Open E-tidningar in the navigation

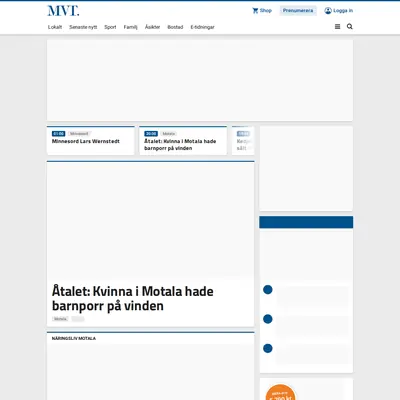click(x=202, y=27)
